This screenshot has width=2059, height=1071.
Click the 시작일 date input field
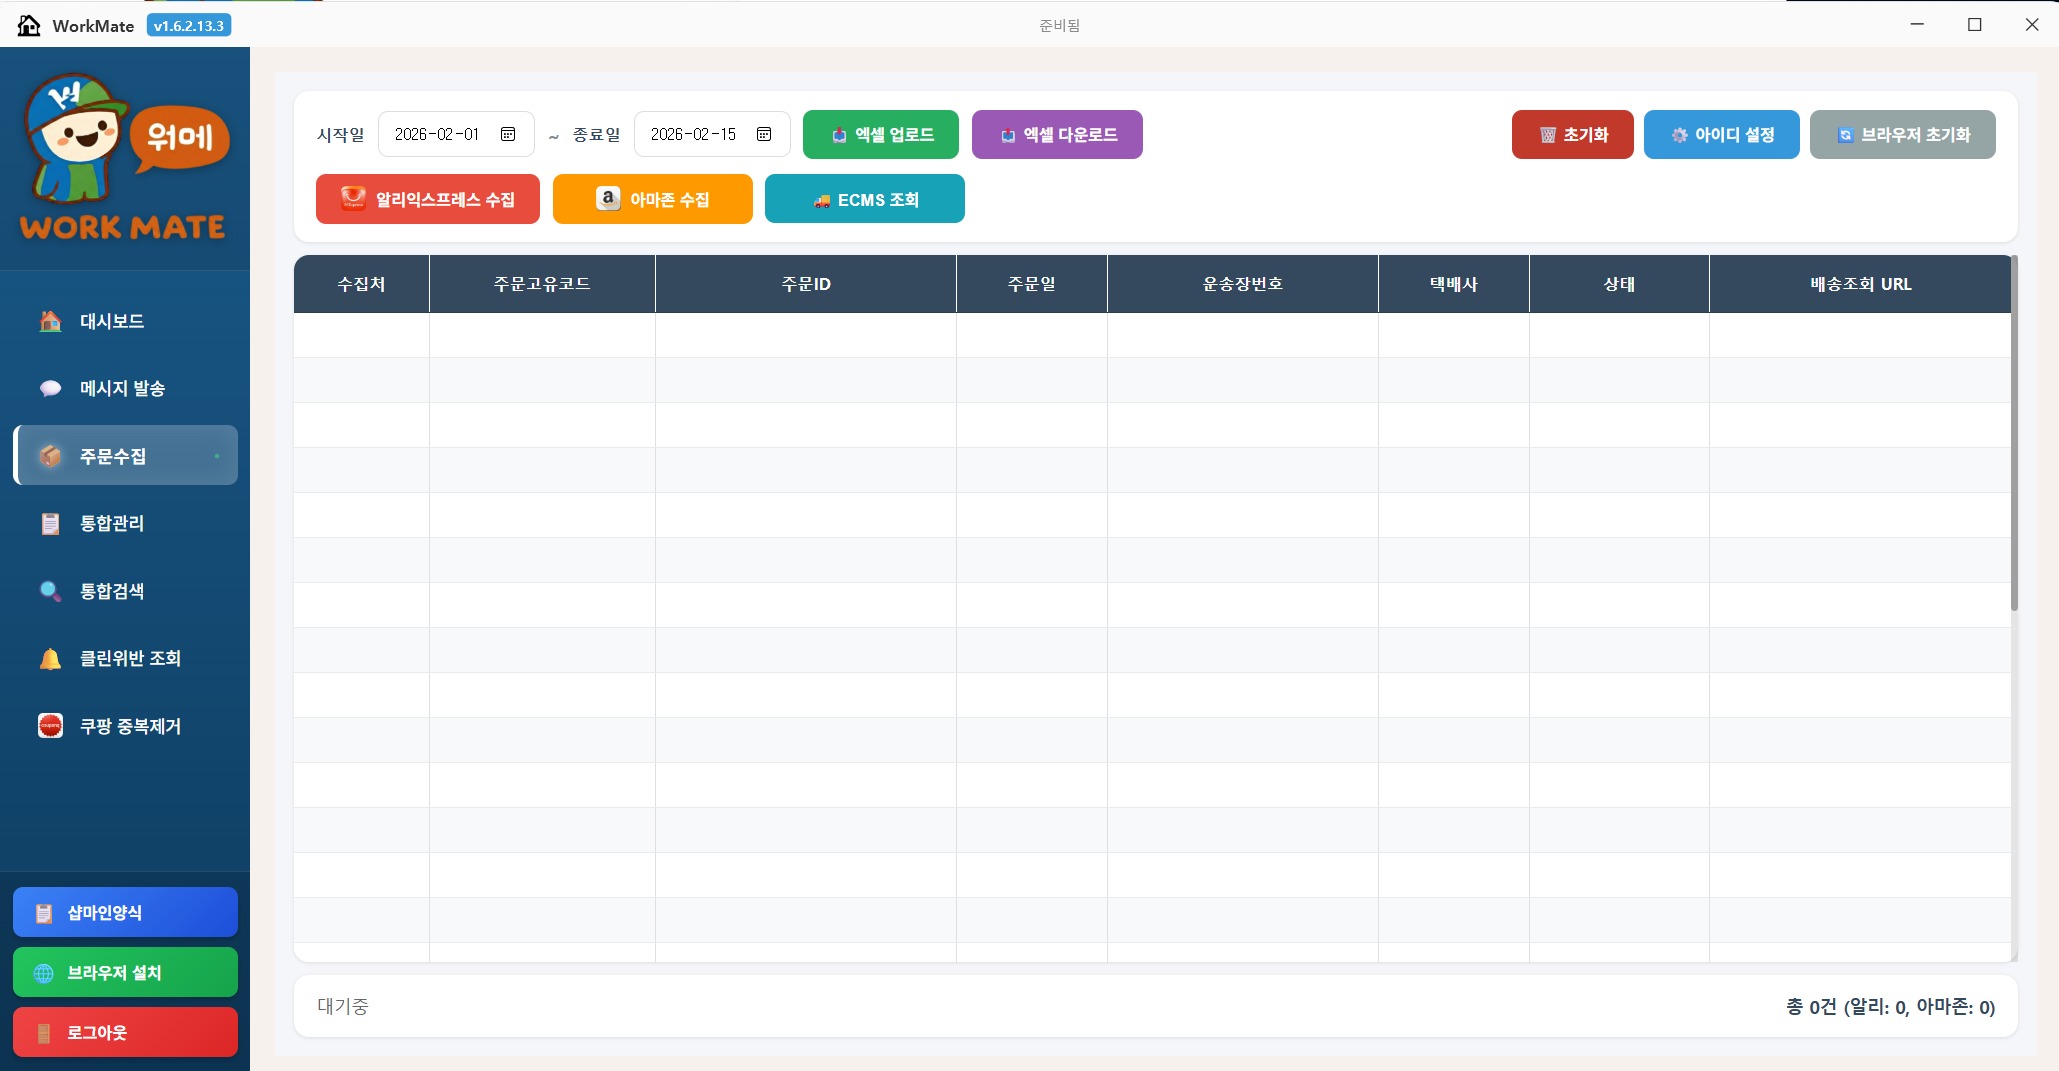(456, 134)
